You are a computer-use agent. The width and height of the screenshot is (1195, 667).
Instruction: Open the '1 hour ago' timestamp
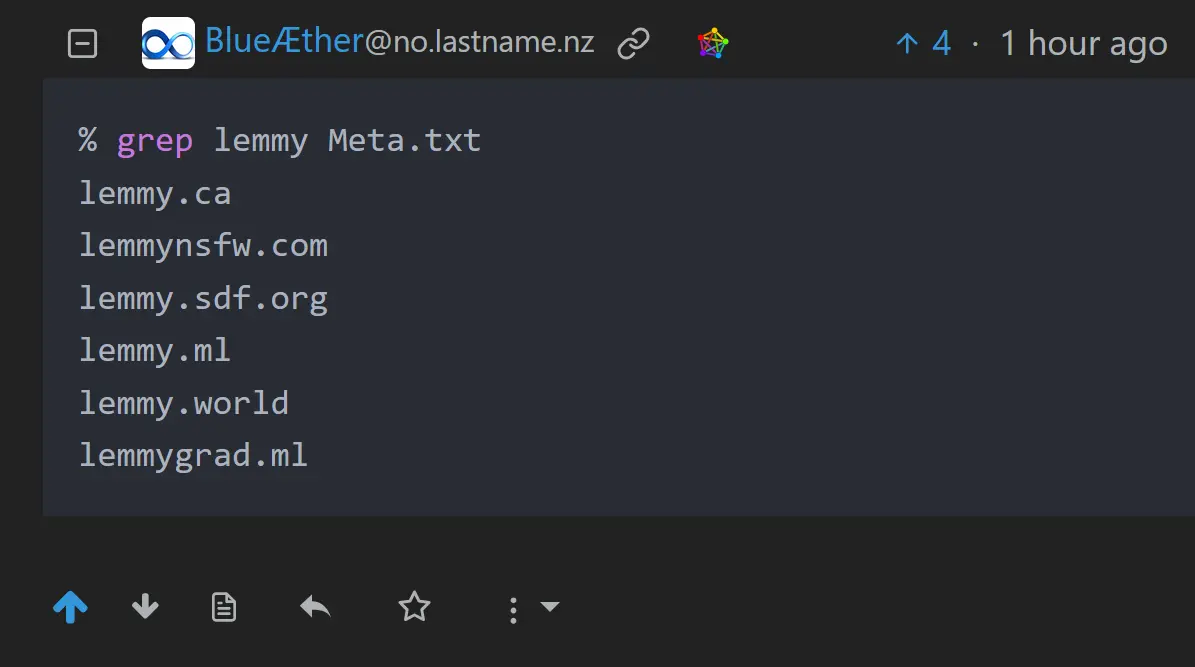pyautogui.click(x=1083, y=43)
